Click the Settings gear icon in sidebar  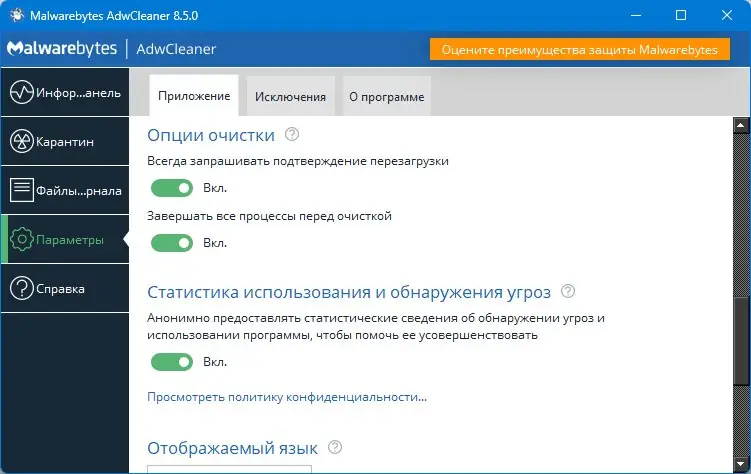(21, 240)
